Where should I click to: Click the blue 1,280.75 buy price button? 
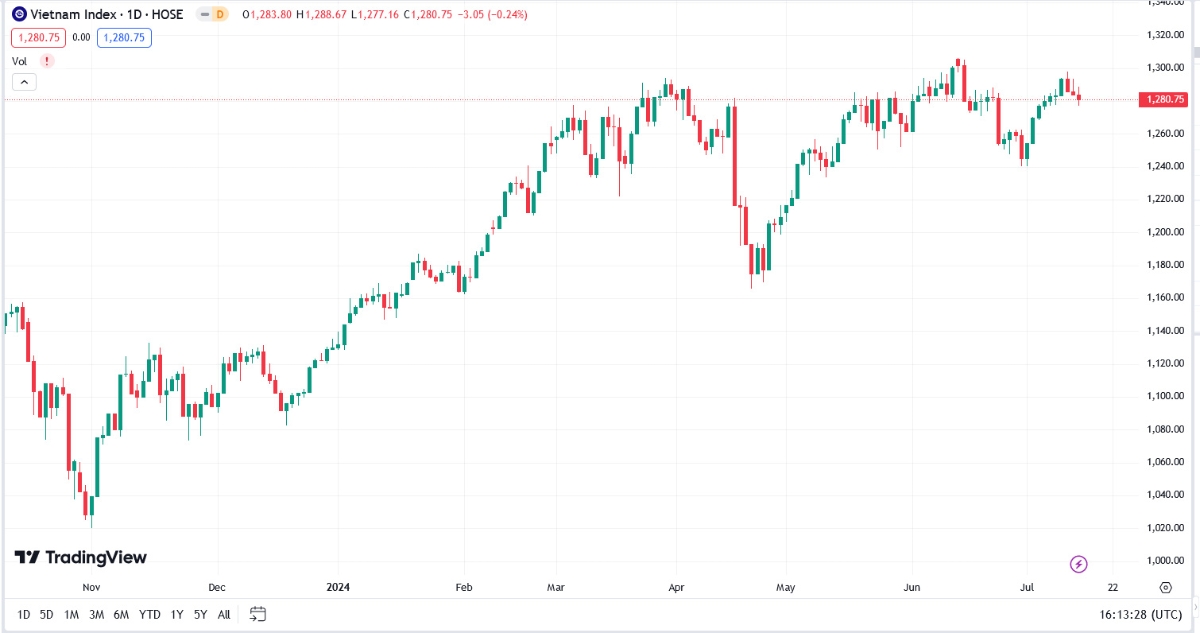(x=124, y=38)
